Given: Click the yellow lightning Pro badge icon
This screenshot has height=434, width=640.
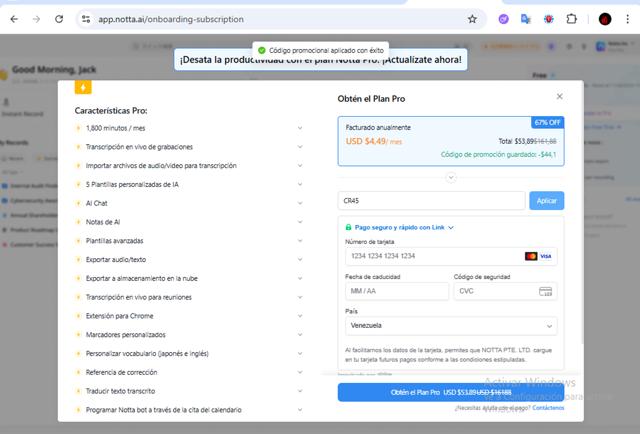Looking at the screenshot, I should (x=83, y=87).
